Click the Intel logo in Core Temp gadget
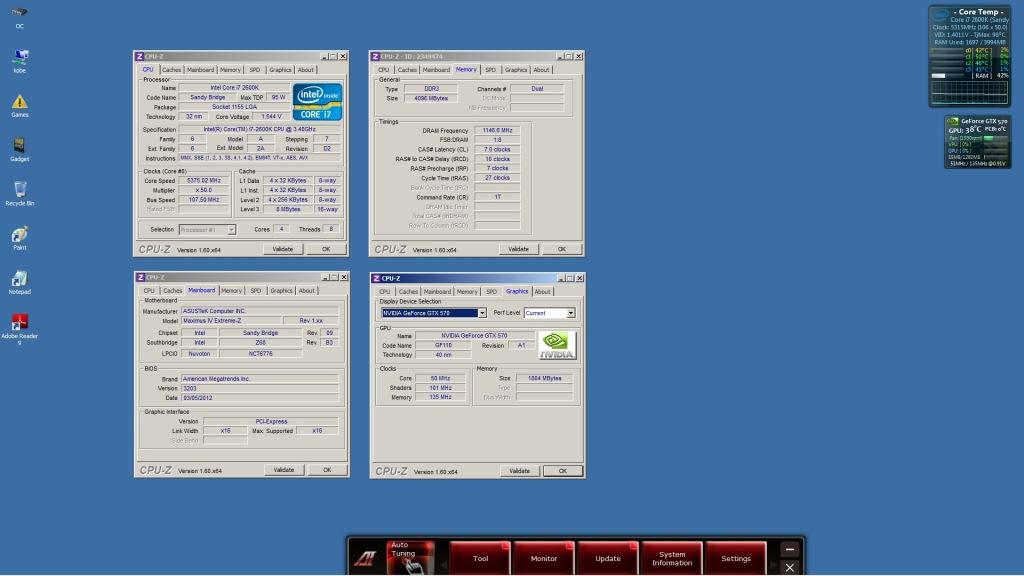 [x=940, y=16]
